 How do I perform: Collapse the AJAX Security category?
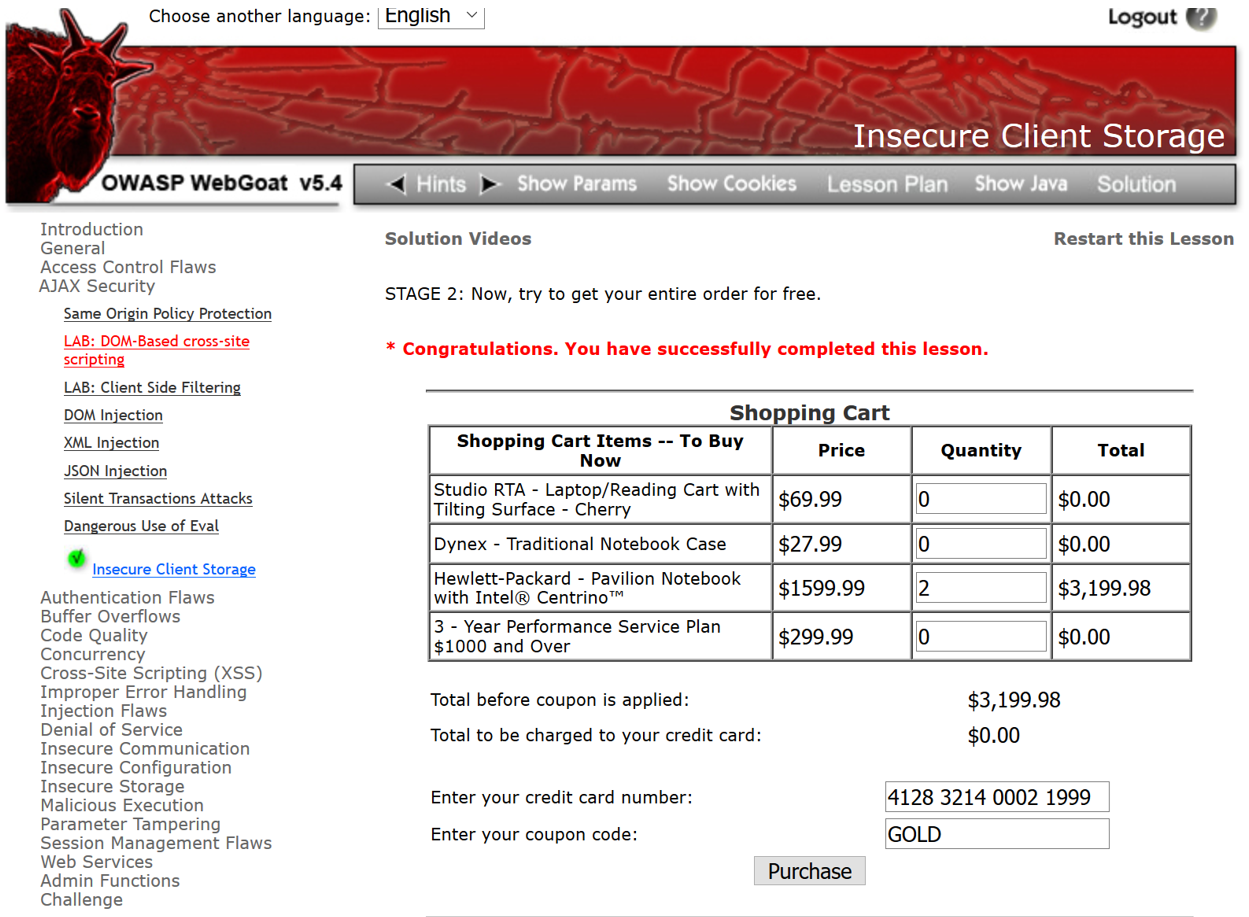pos(97,286)
